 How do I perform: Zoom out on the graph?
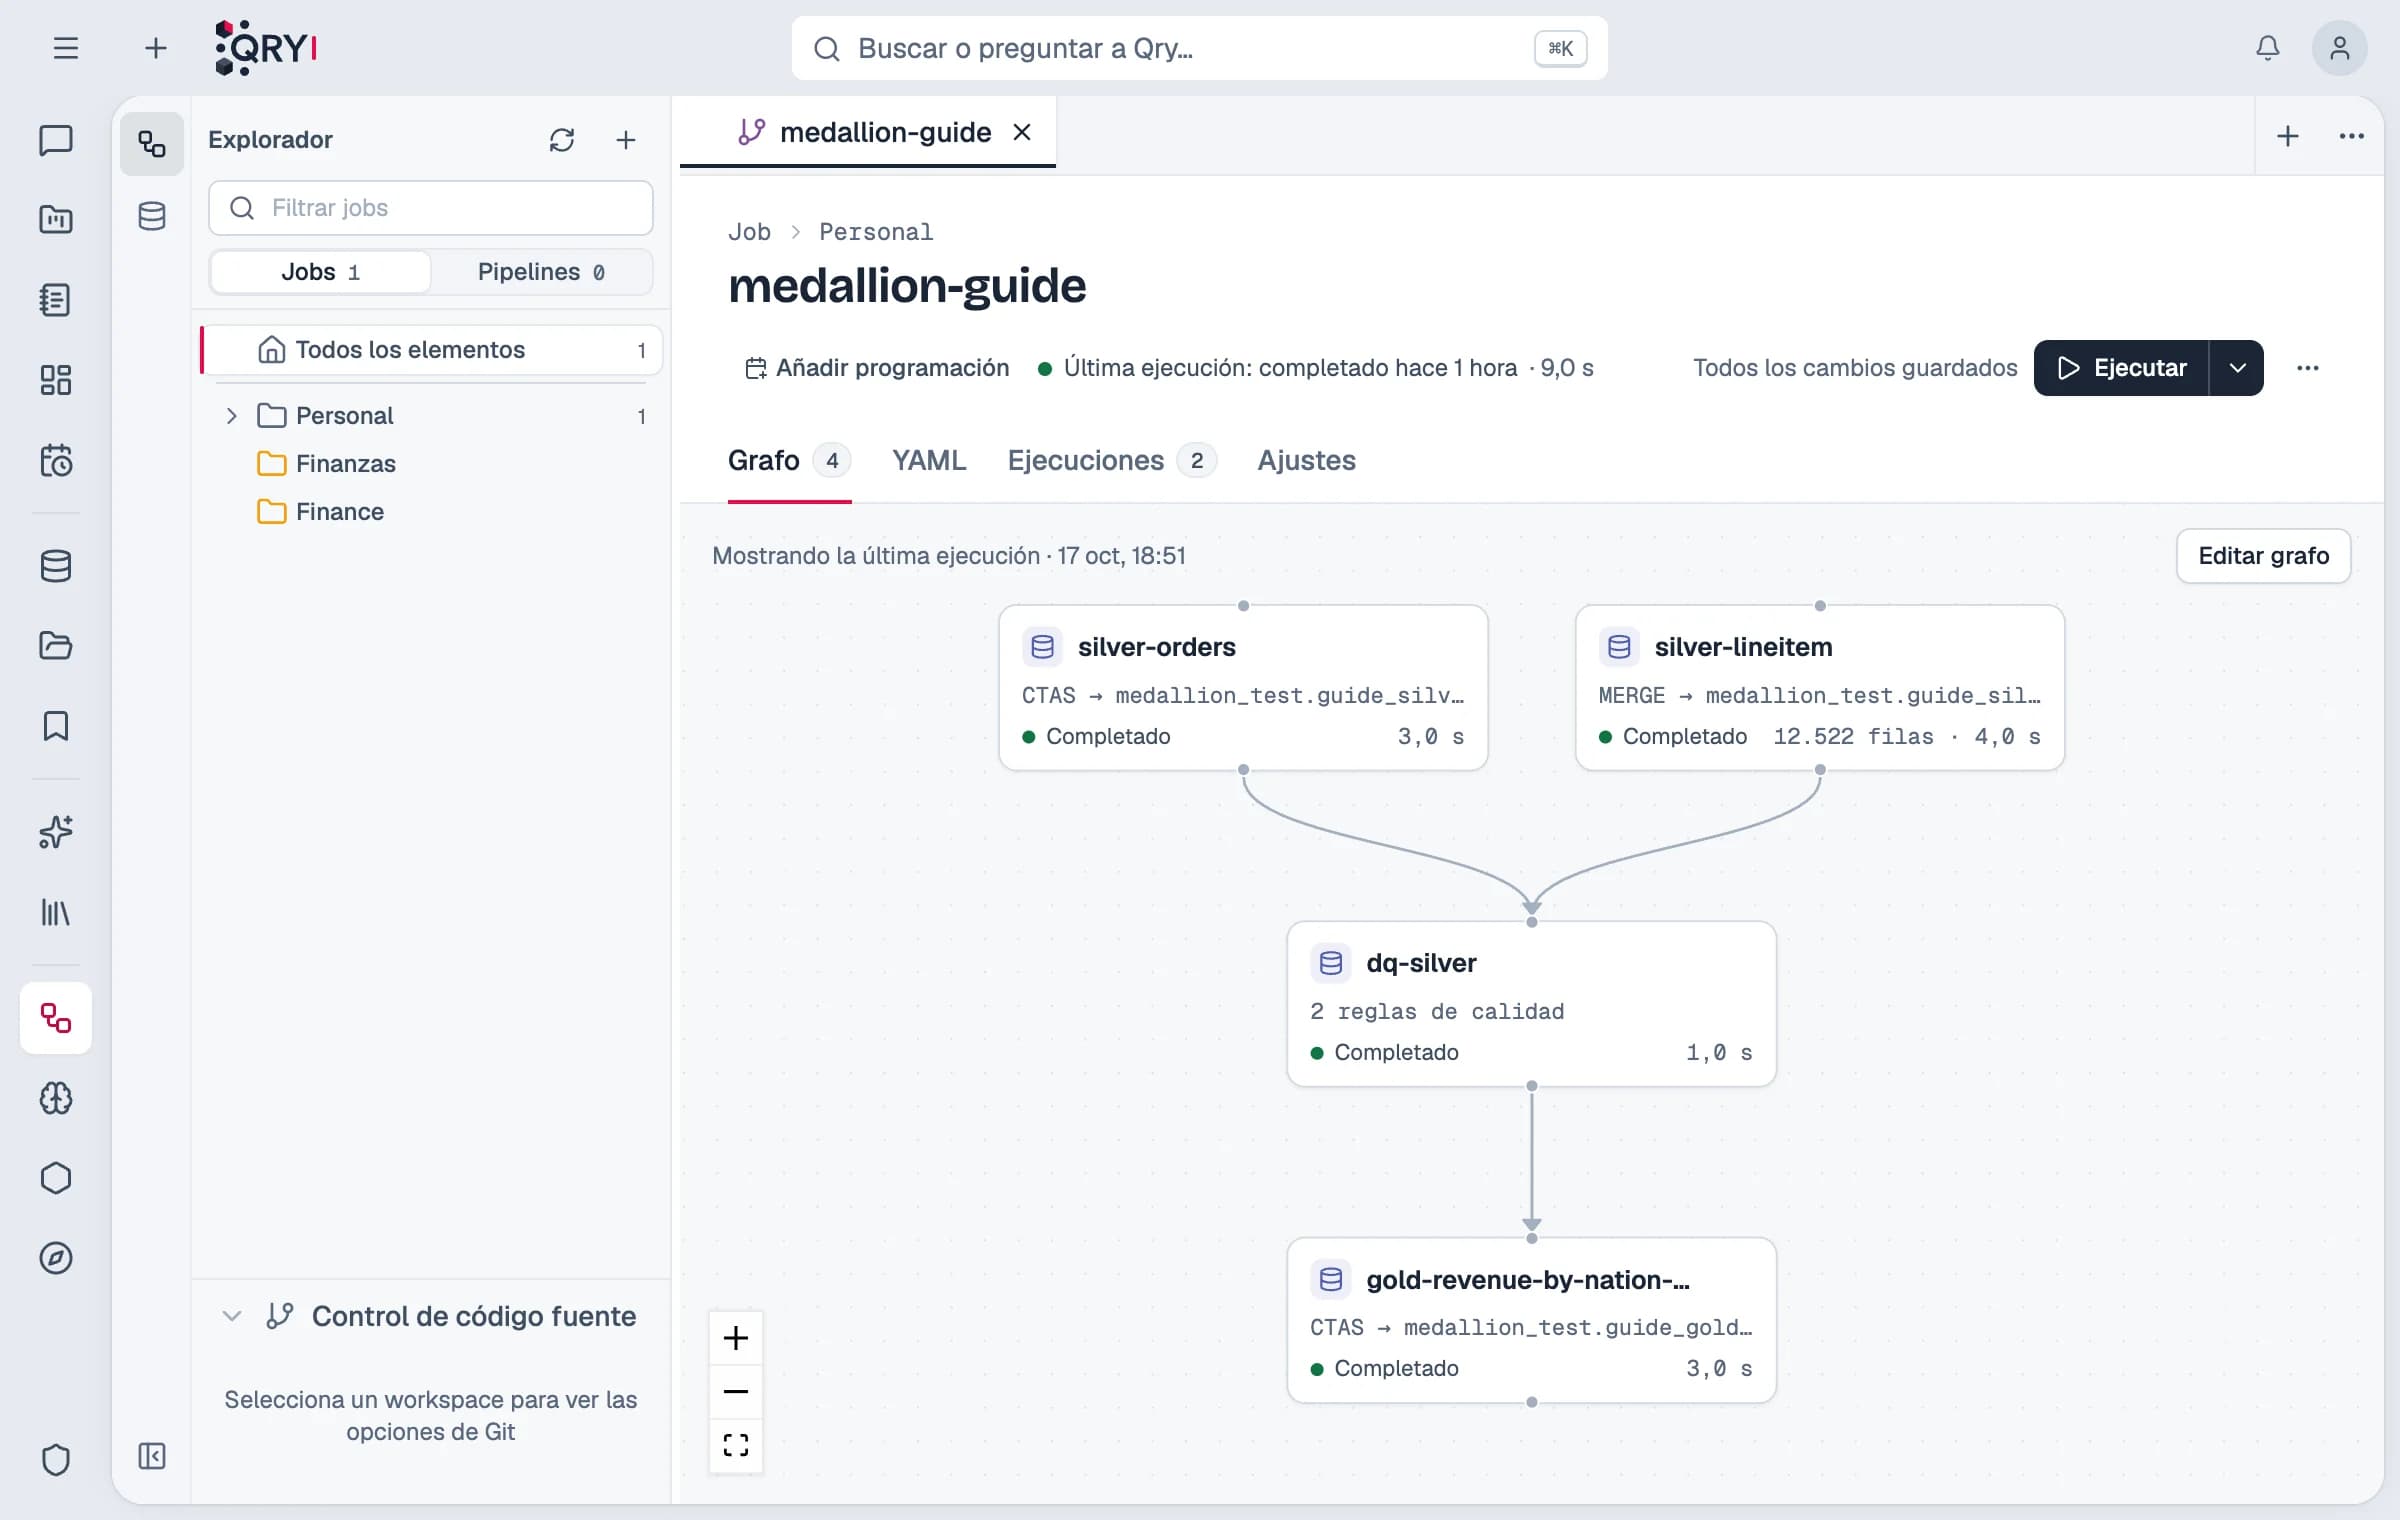(736, 1391)
